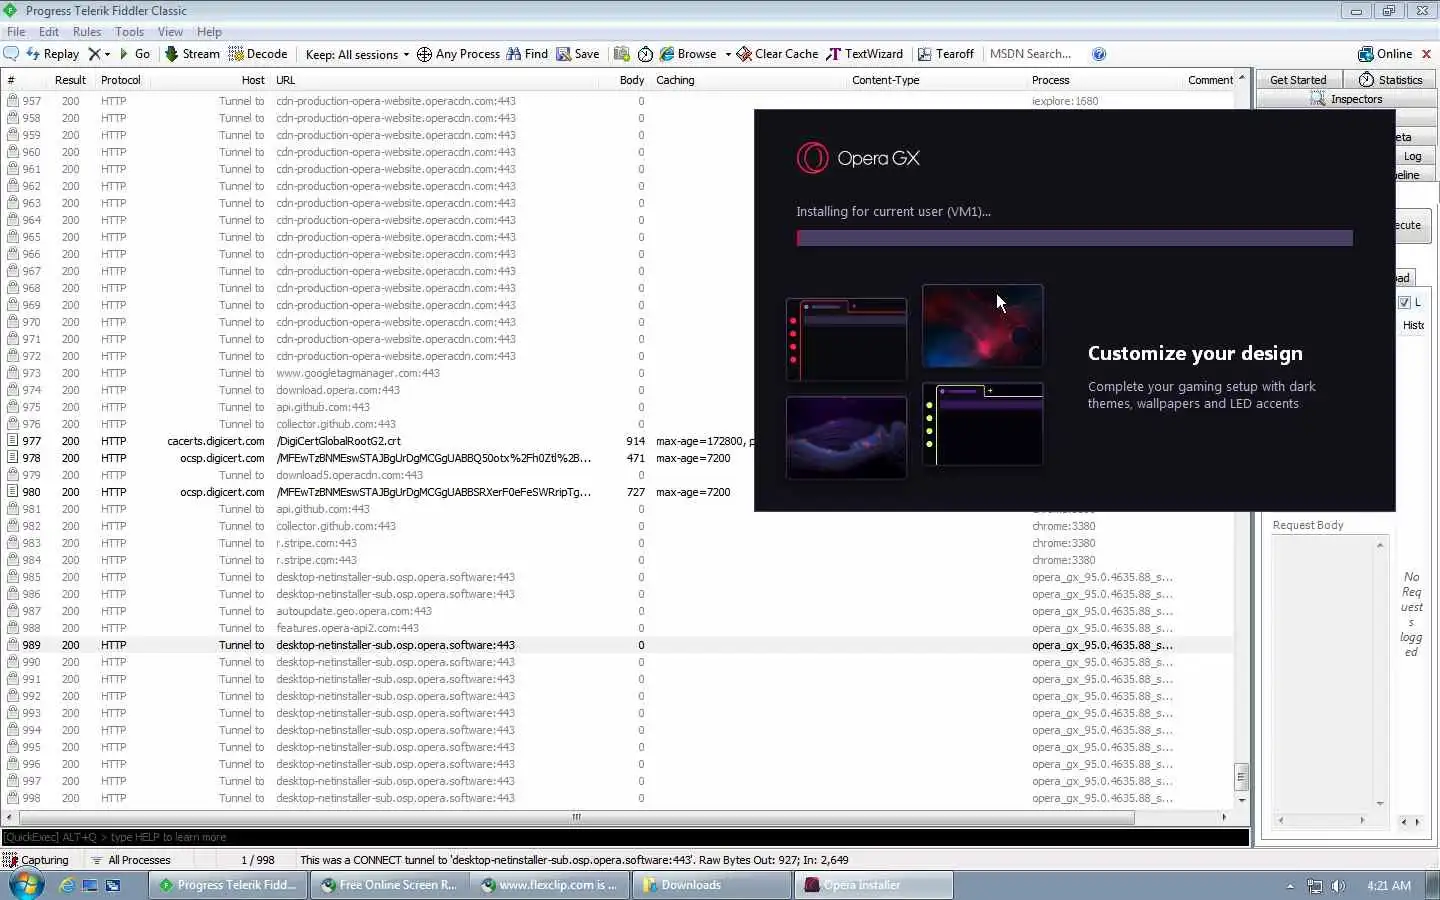
Task: Sort sessions by the Body column header
Action: [x=632, y=80]
